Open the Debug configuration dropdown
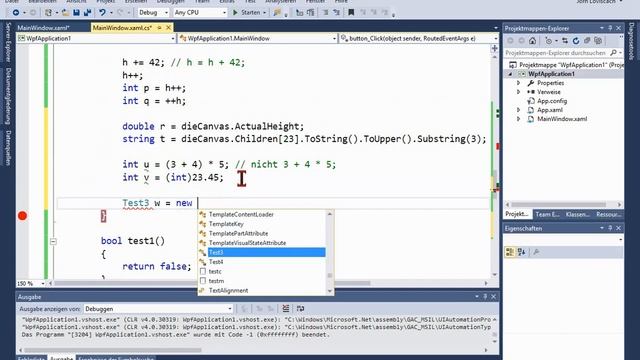The image size is (640, 360). (153, 13)
